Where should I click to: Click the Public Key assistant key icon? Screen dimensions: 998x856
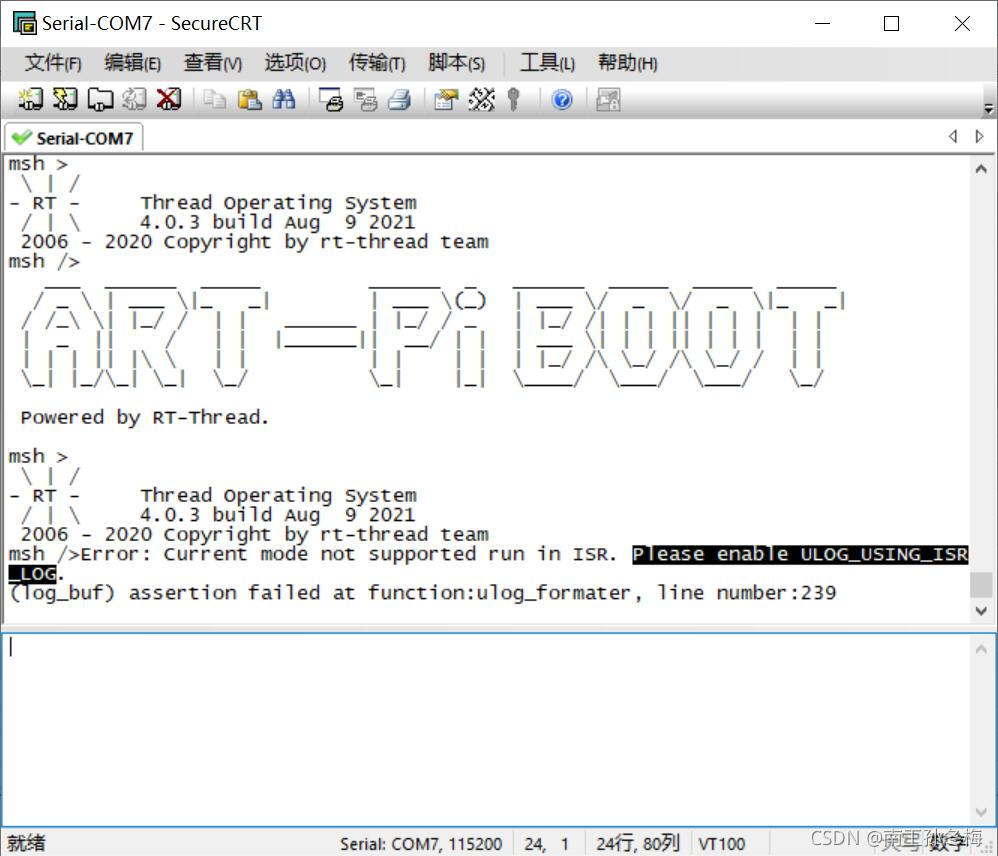coord(514,99)
